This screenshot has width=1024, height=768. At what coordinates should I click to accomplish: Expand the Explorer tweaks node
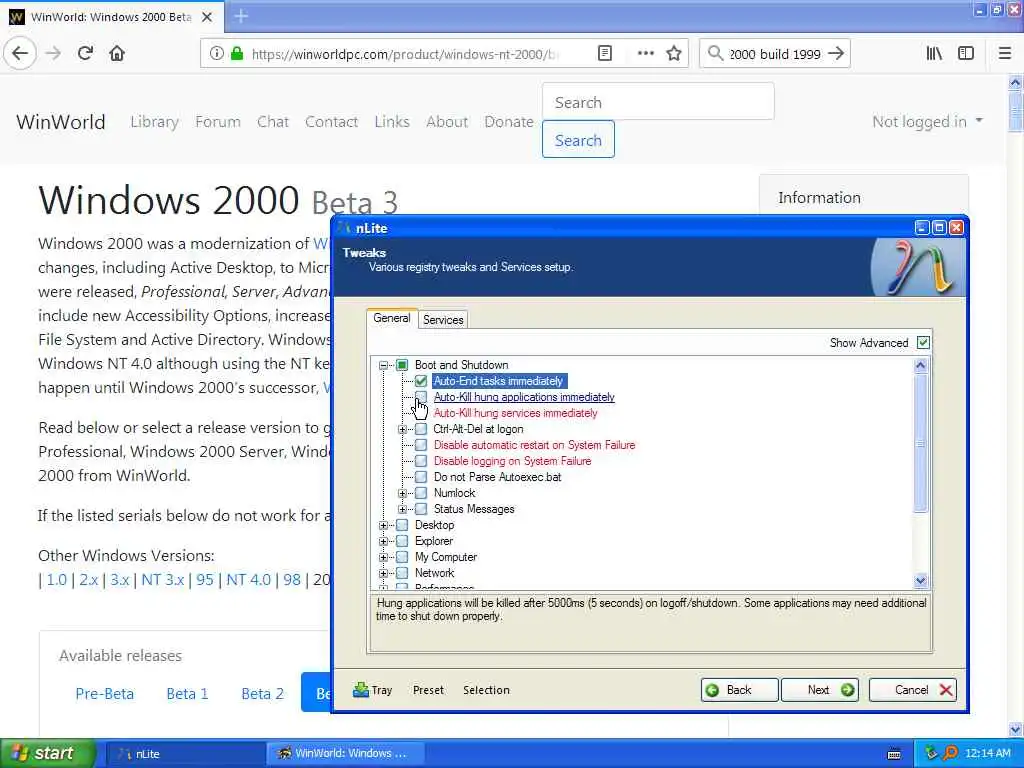point(383,541)
